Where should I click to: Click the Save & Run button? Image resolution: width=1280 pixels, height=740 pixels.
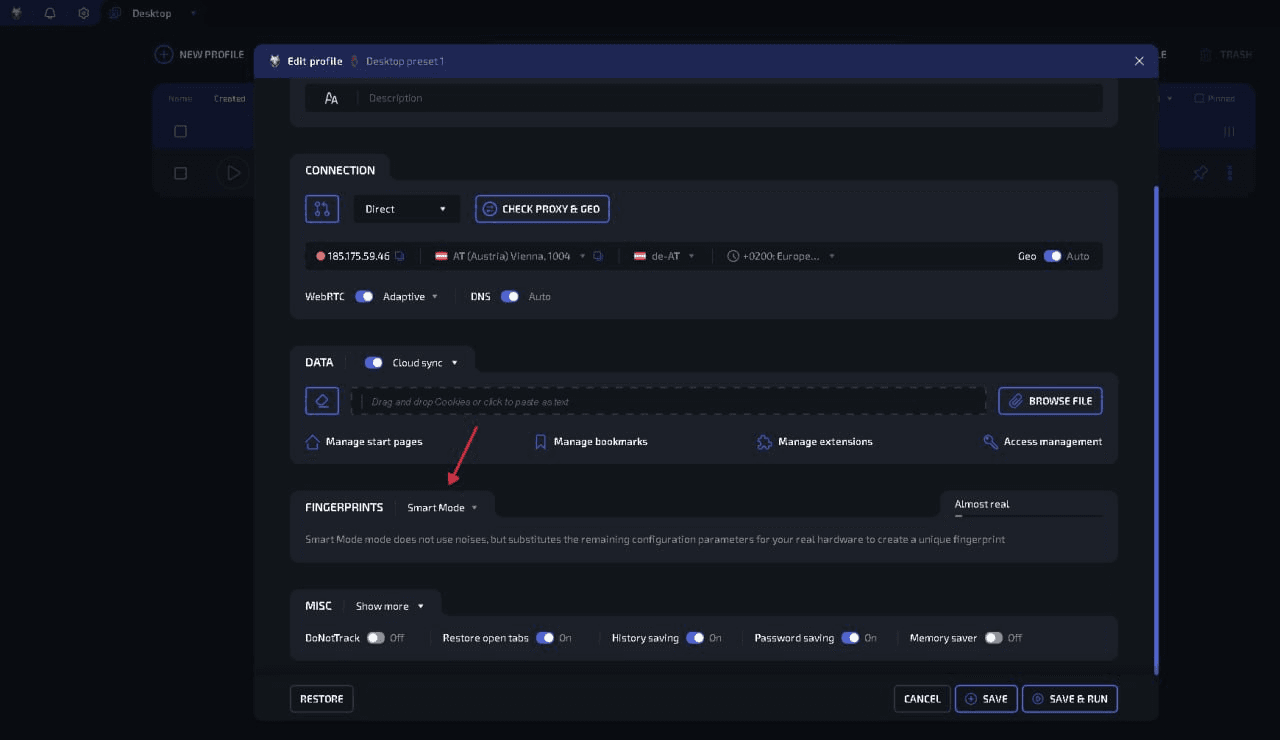(1070, 698)
